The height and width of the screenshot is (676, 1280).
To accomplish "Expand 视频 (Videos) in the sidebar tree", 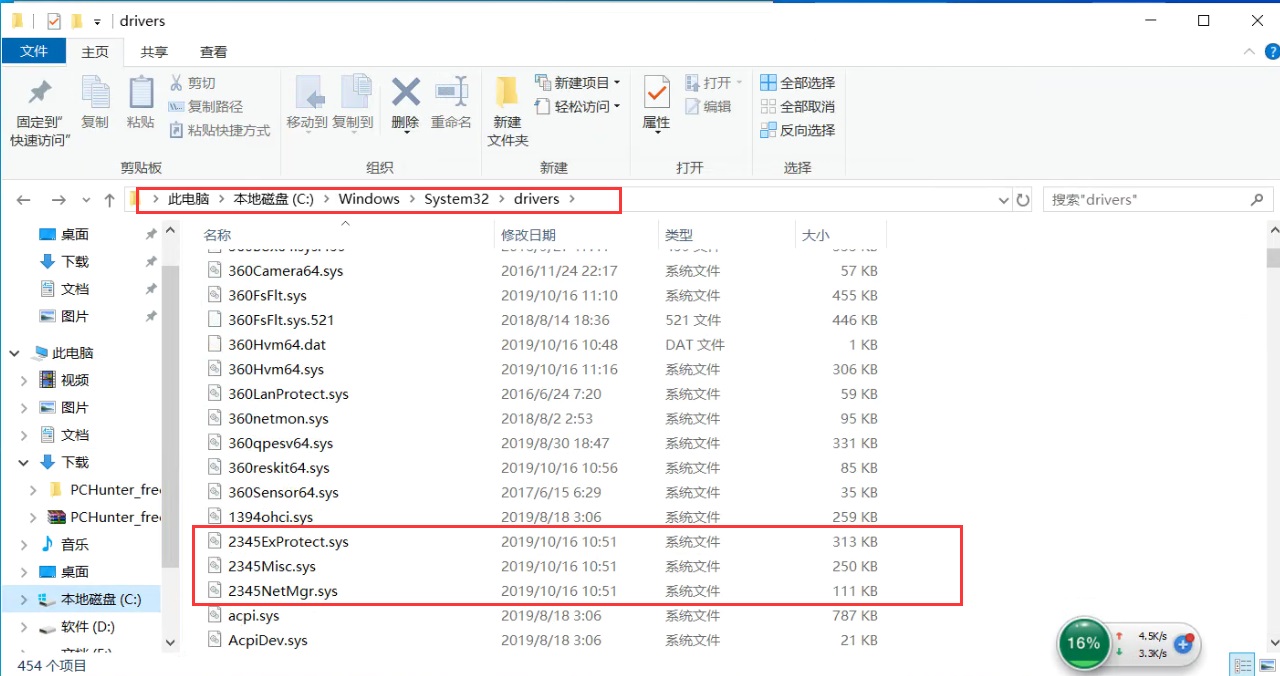I will click(23, 379).
